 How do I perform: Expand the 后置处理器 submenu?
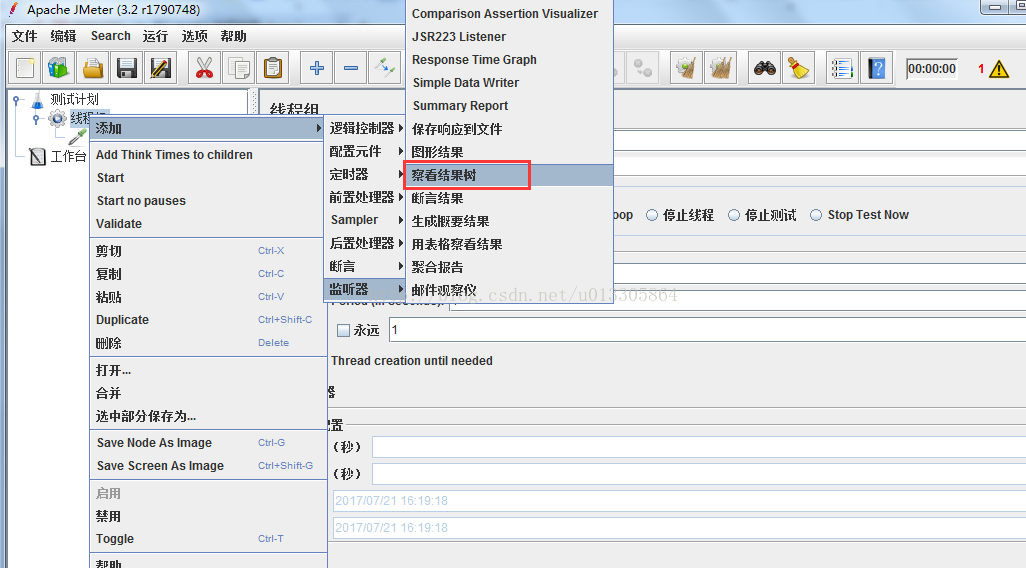coord(365,243)
